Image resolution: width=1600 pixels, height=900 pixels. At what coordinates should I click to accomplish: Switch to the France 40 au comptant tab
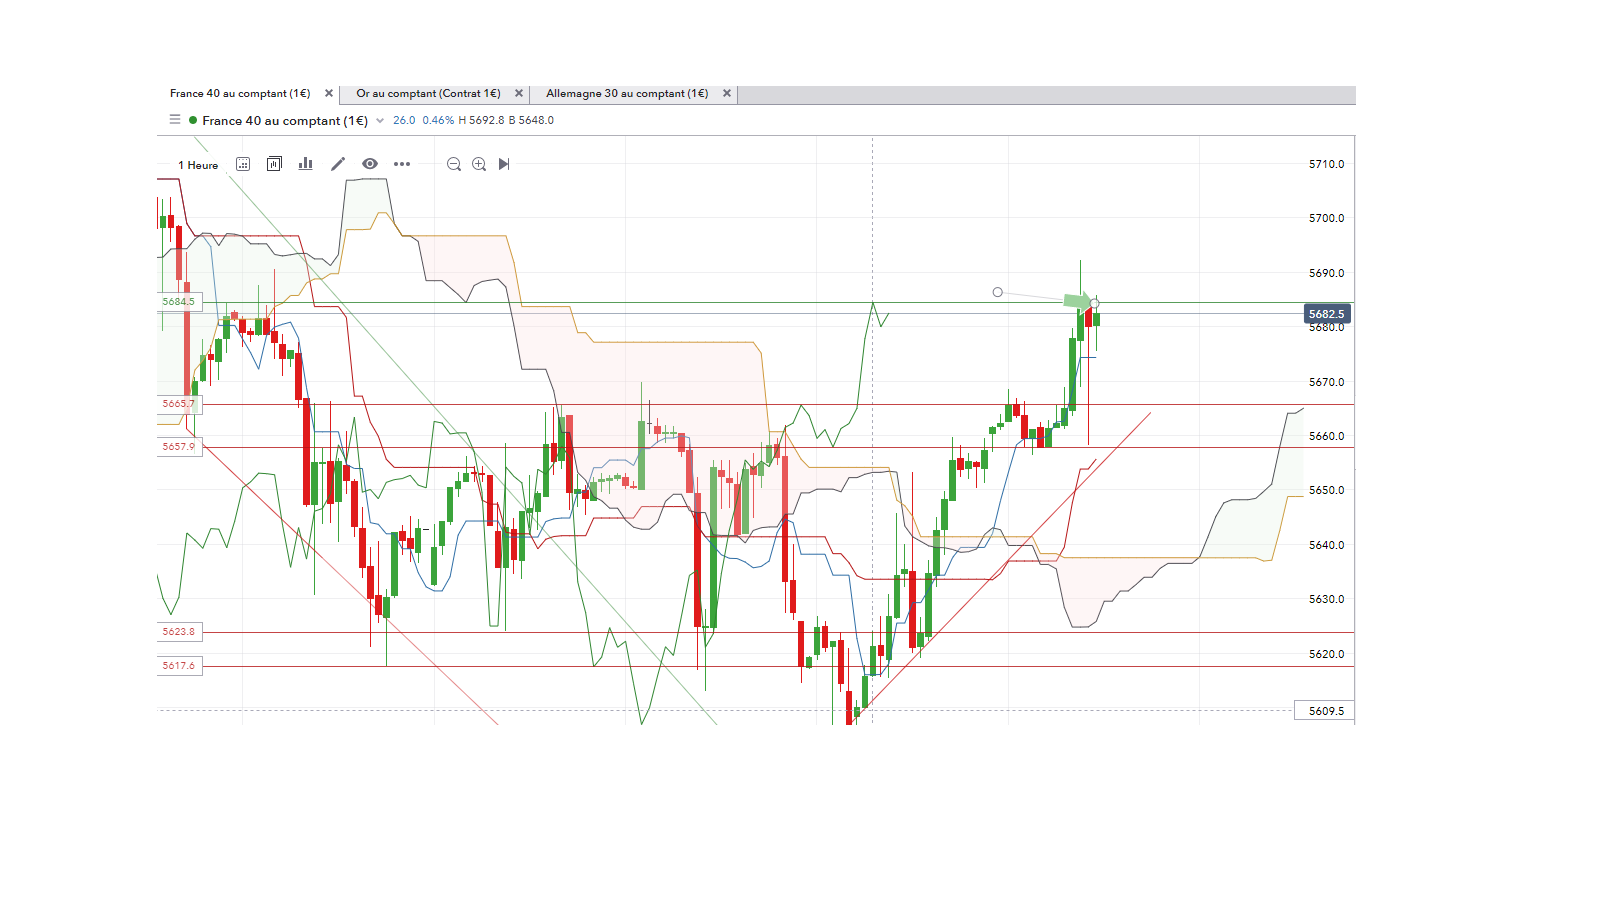[240, 94]
